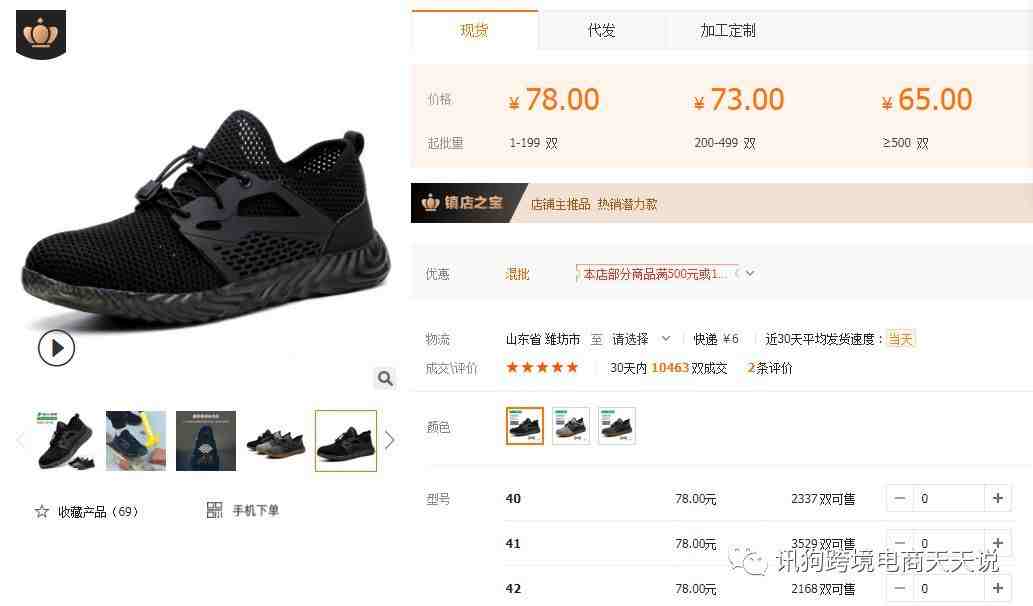The width and height of the screenshot is (1033, 606).
Task: Open the 请选择 destination dropdown
Action: tap(641, 339)
